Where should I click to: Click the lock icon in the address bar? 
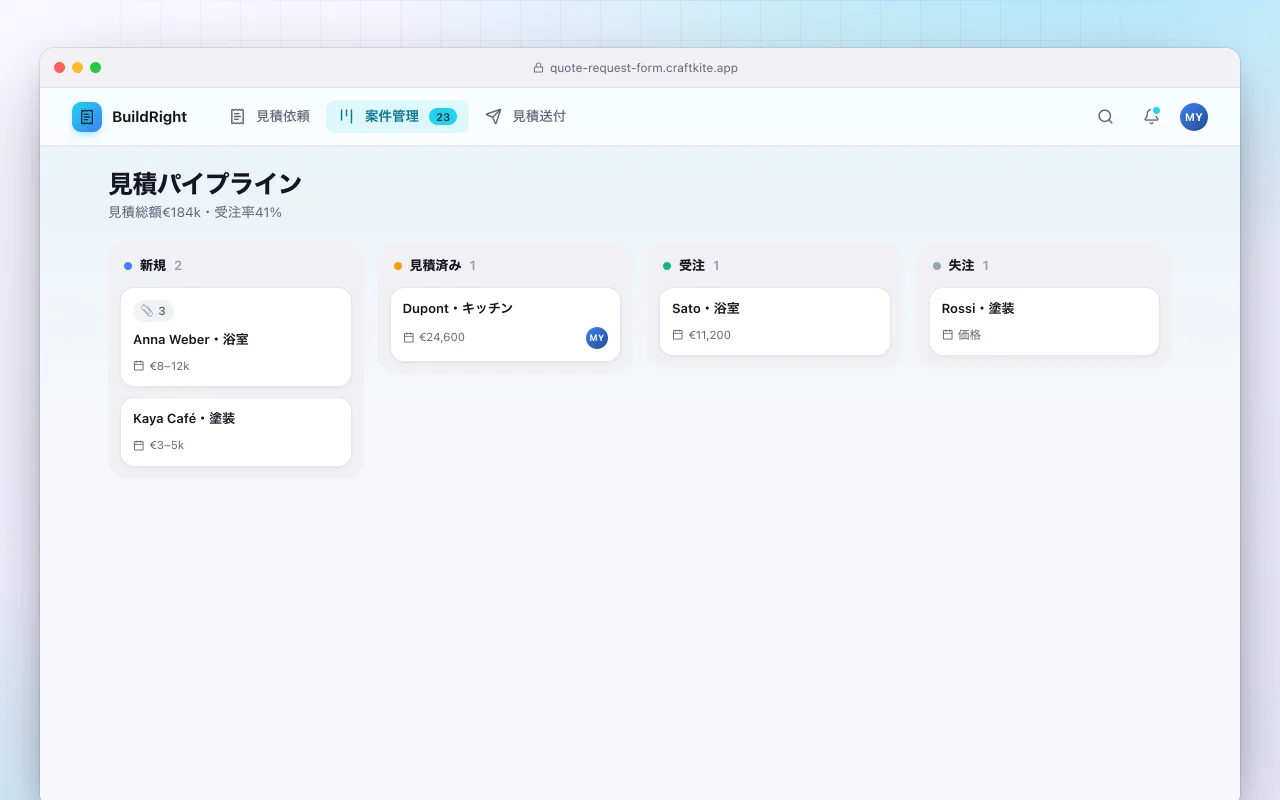[539, 68]
